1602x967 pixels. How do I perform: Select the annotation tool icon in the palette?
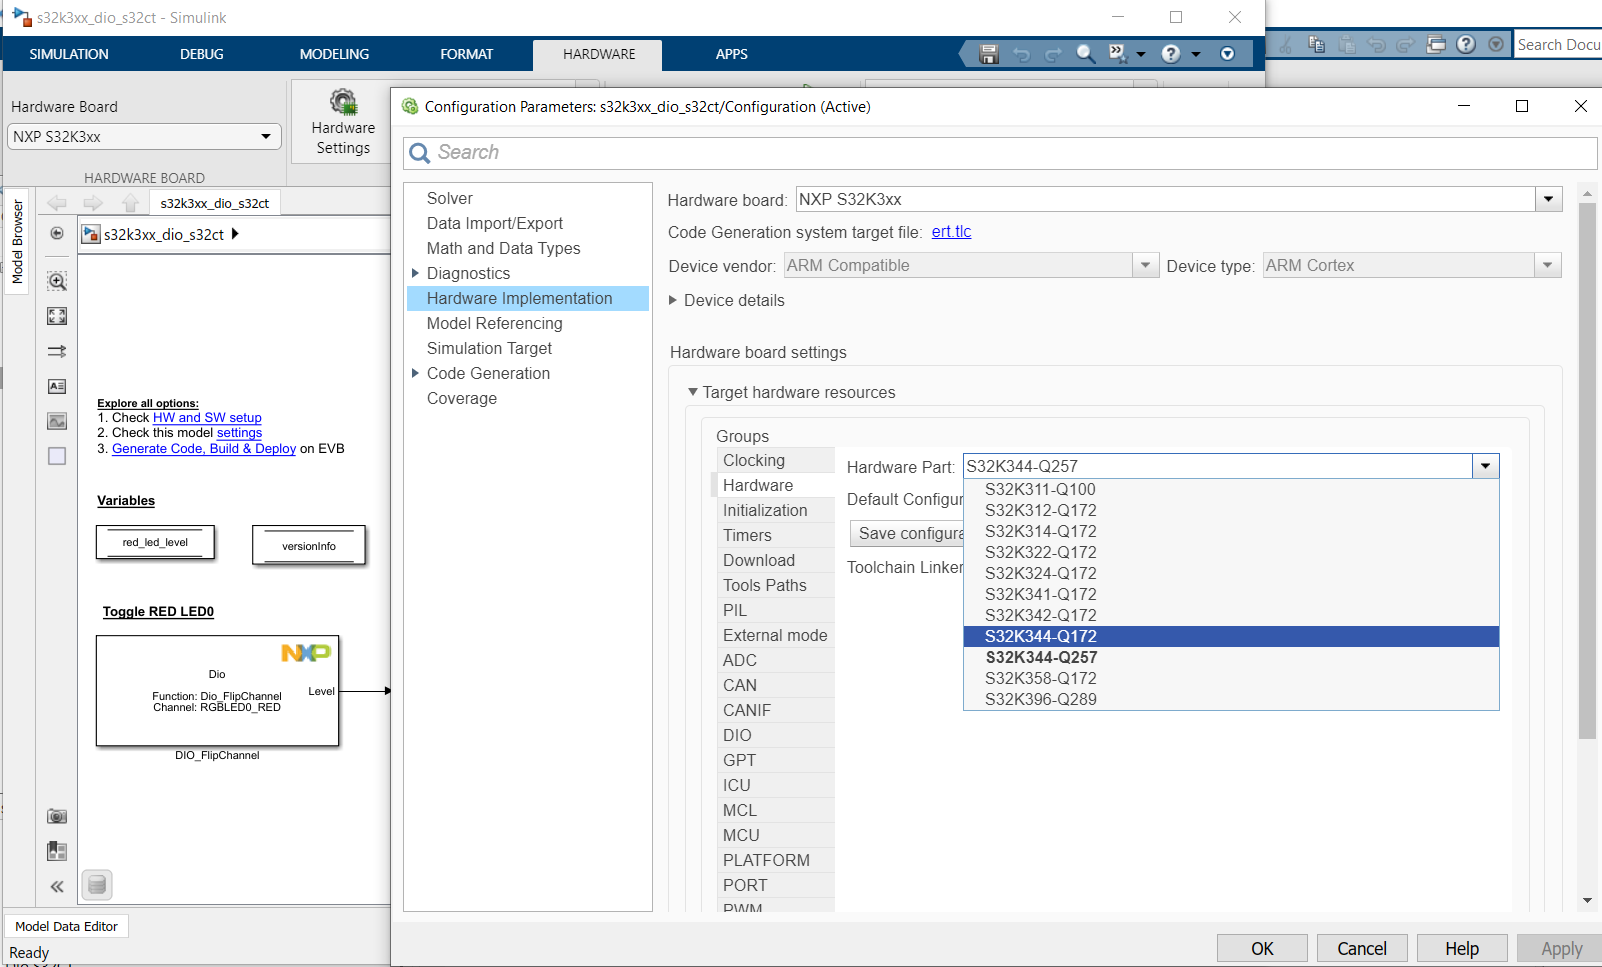point(57,386)
